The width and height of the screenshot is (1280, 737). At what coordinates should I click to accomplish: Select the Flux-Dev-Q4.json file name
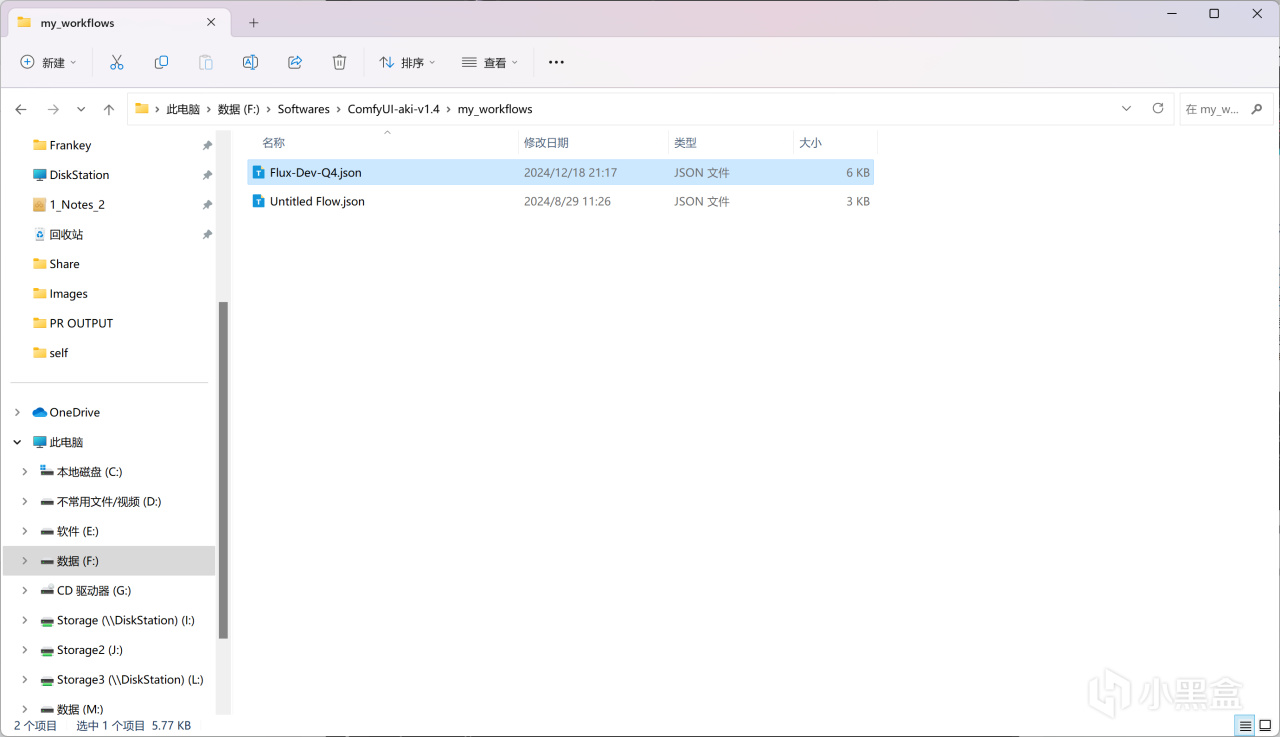point(316,172)
